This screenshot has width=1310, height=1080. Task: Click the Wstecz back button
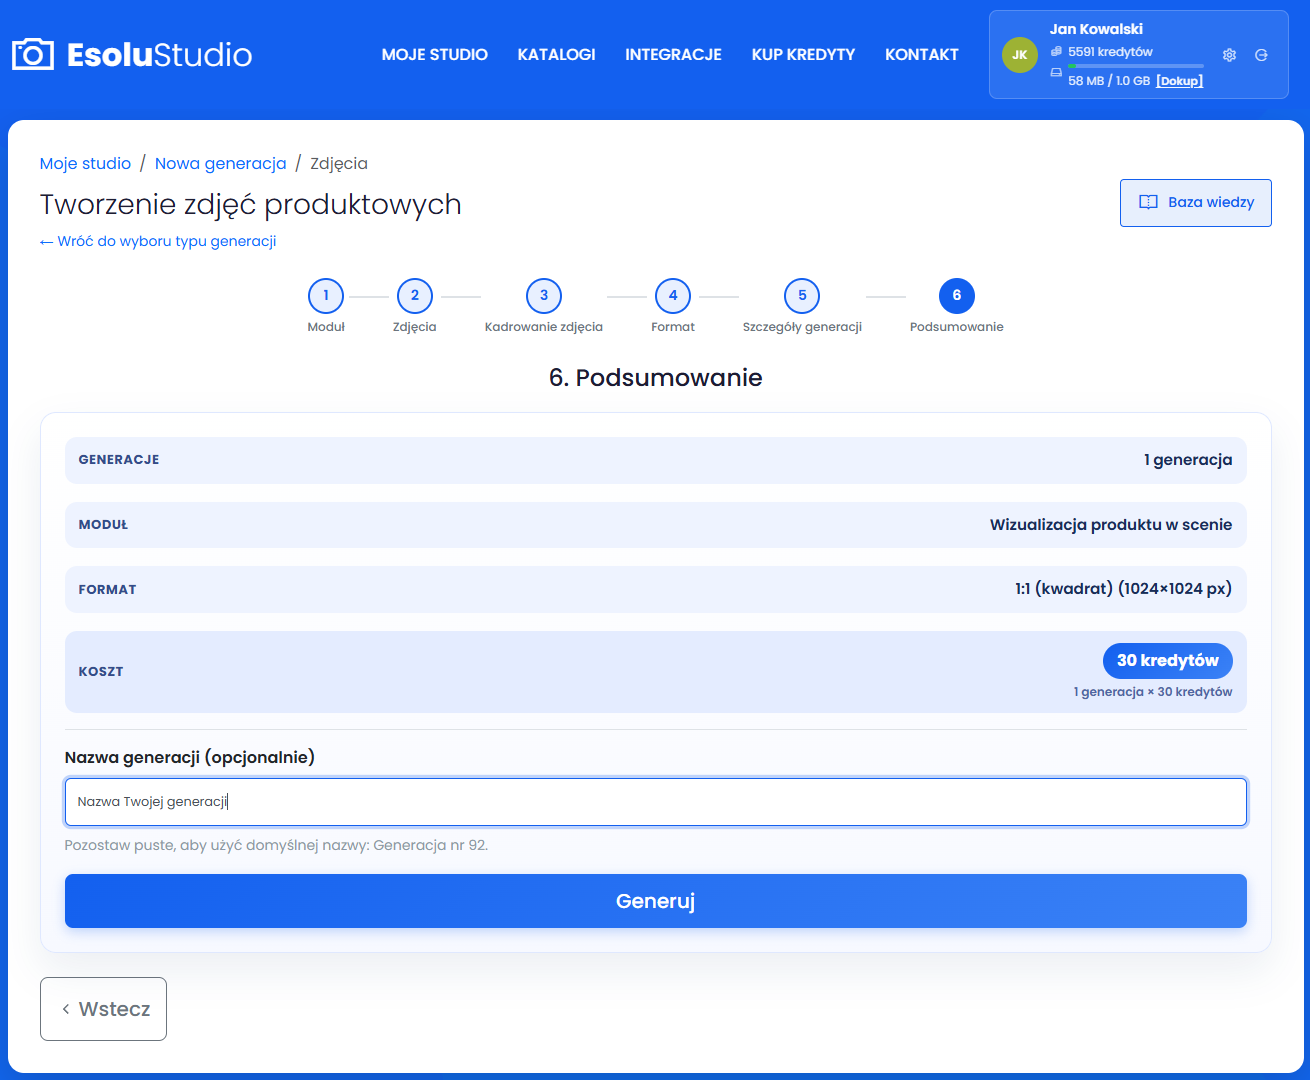[x=104, y=1009]
